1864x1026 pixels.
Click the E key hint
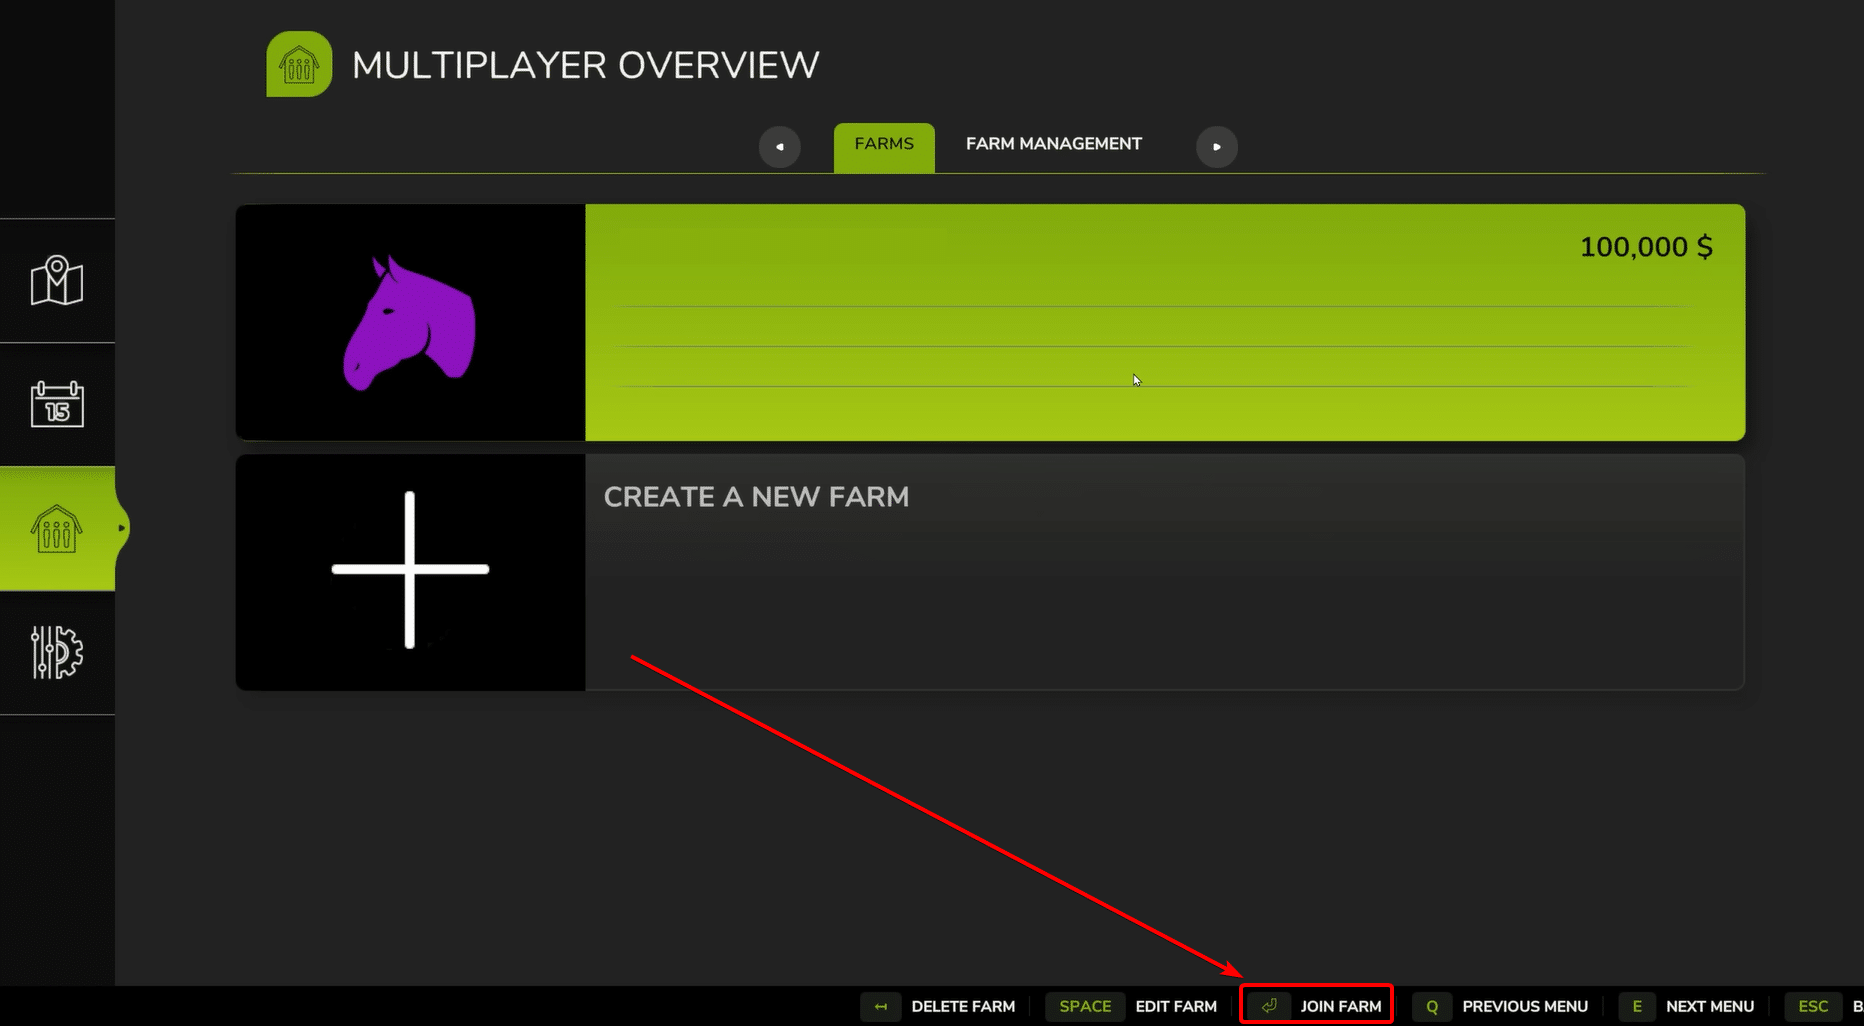[1637, 1006]
